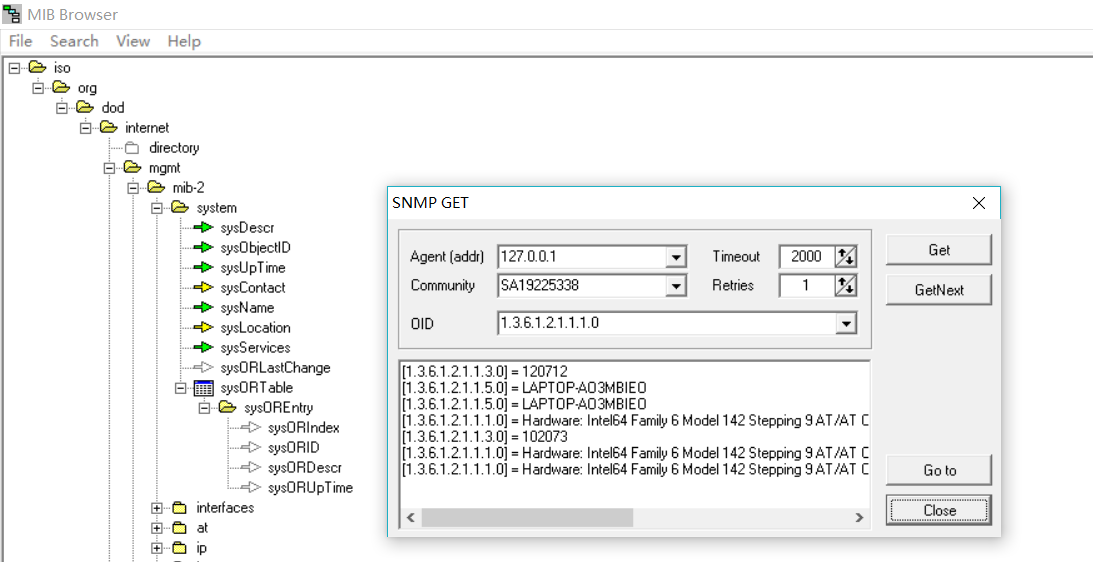Click the green arrow icon for sysObjectID
The image size is (1093, 562).
(203, 248)
